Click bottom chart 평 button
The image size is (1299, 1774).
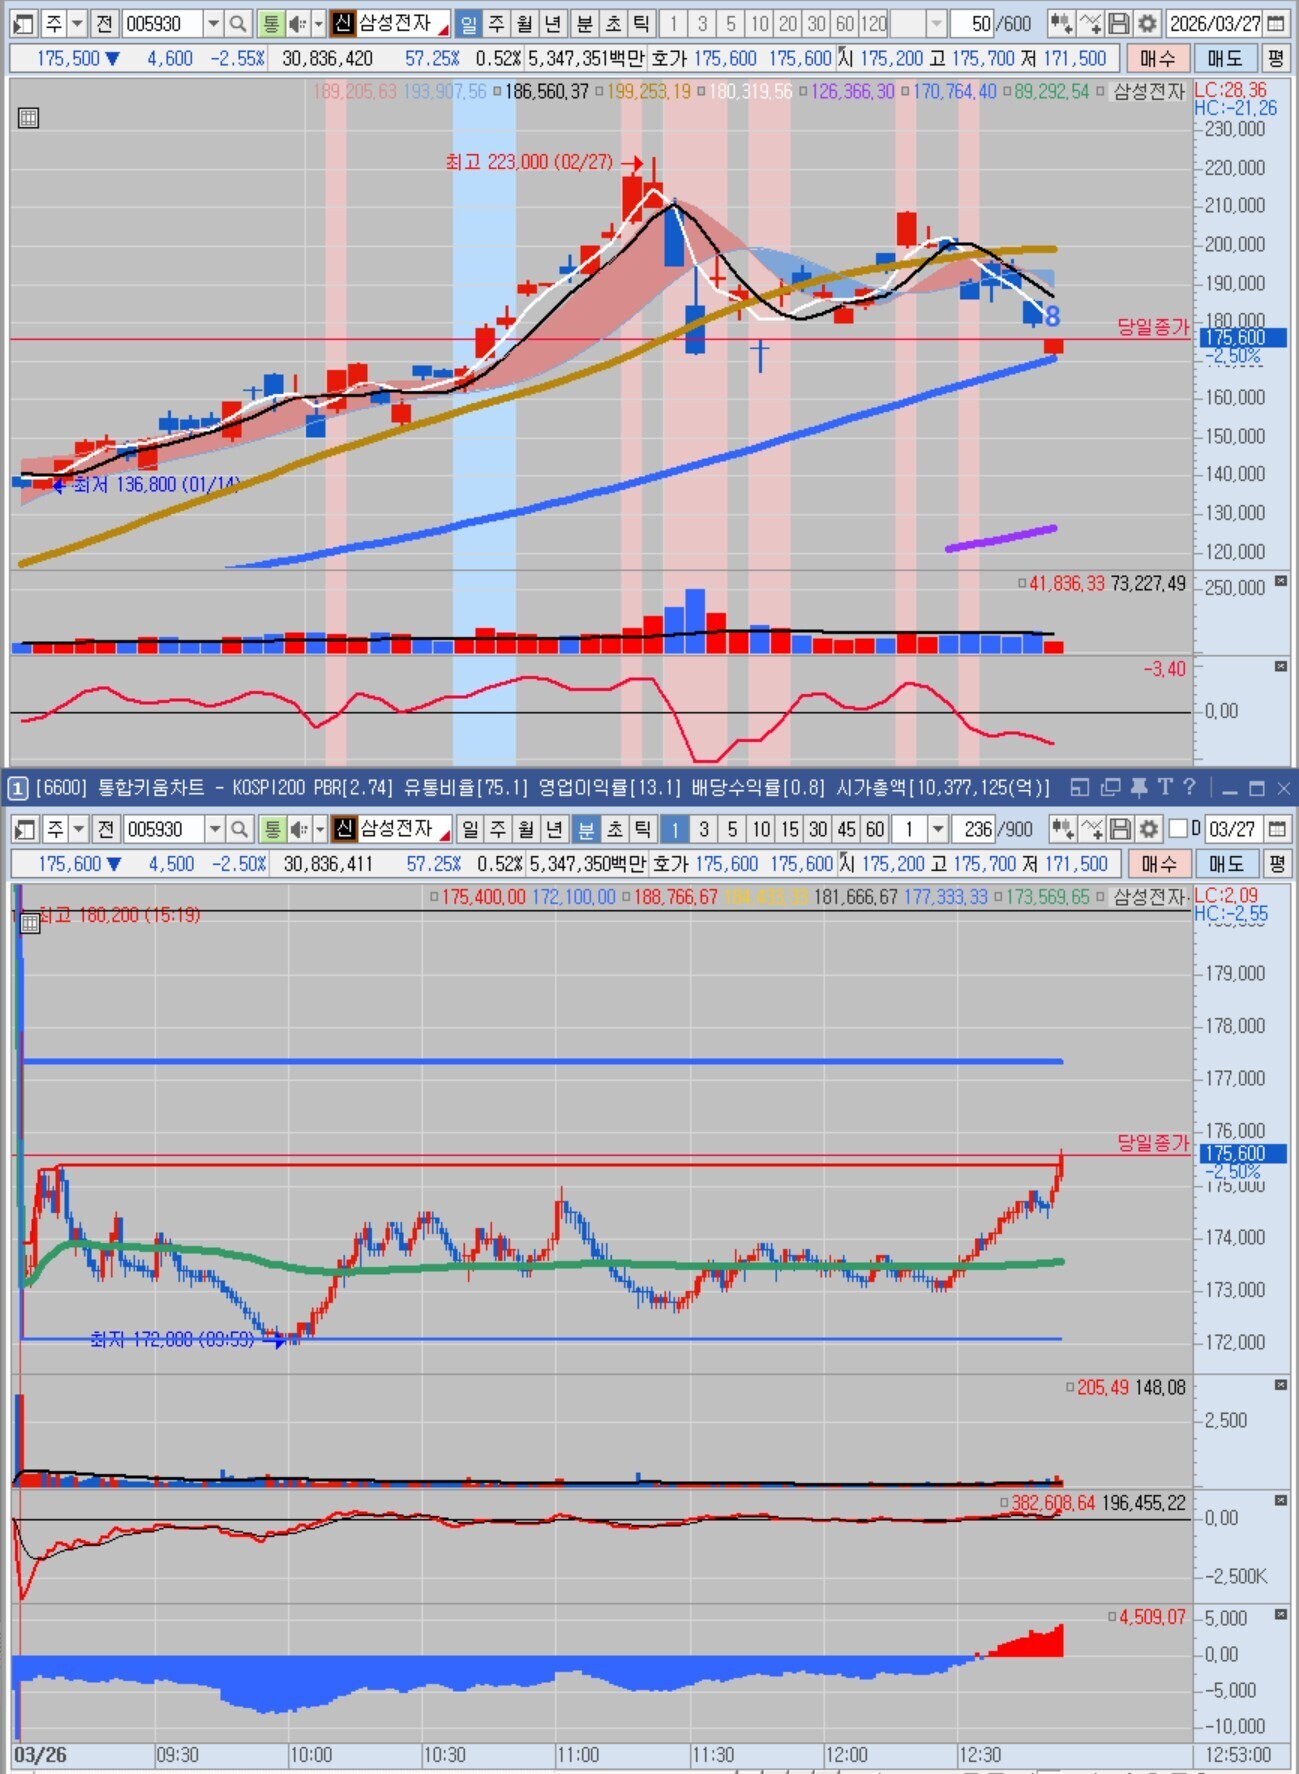pyautogui.click(x=1276, y=863)
